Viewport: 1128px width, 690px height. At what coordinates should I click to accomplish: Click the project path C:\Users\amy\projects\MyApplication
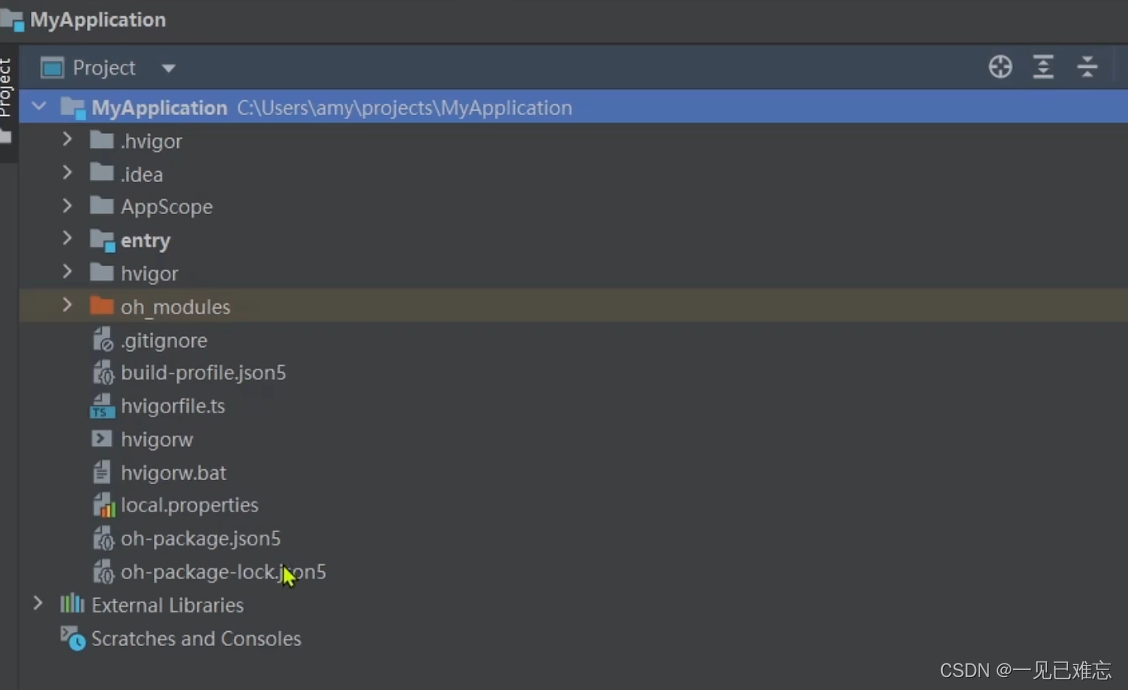click(404, 108)
